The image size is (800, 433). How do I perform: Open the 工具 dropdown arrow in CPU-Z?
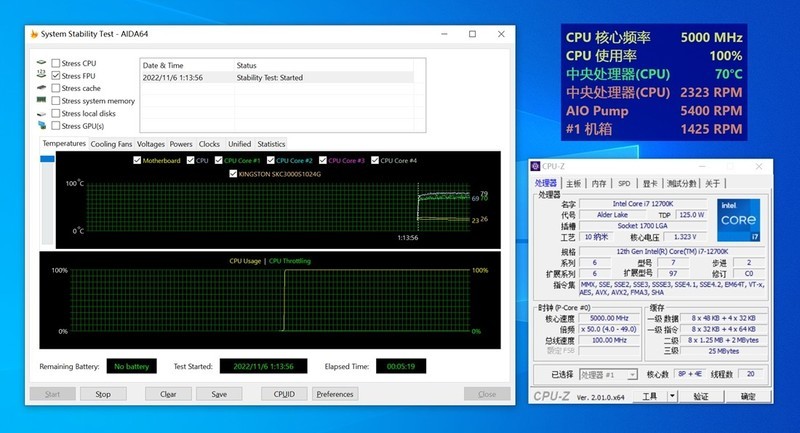(x=672, y=396)
